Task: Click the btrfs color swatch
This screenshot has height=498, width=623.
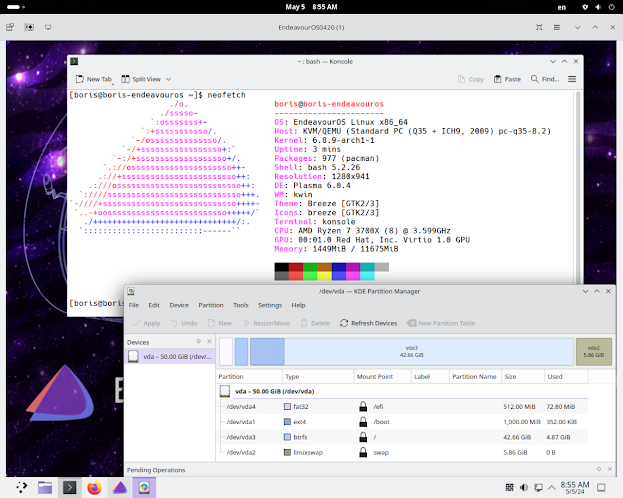Action: [287, 437]
